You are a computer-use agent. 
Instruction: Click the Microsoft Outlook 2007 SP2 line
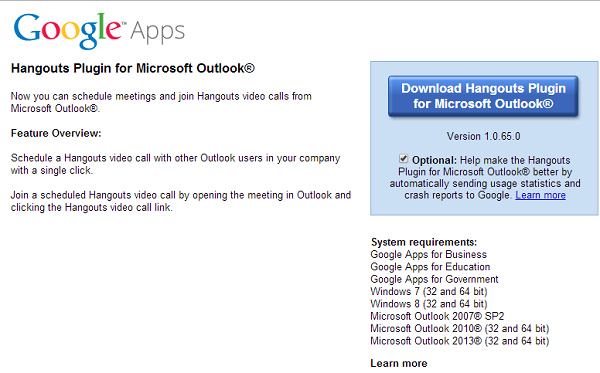(x=437, y=316)
